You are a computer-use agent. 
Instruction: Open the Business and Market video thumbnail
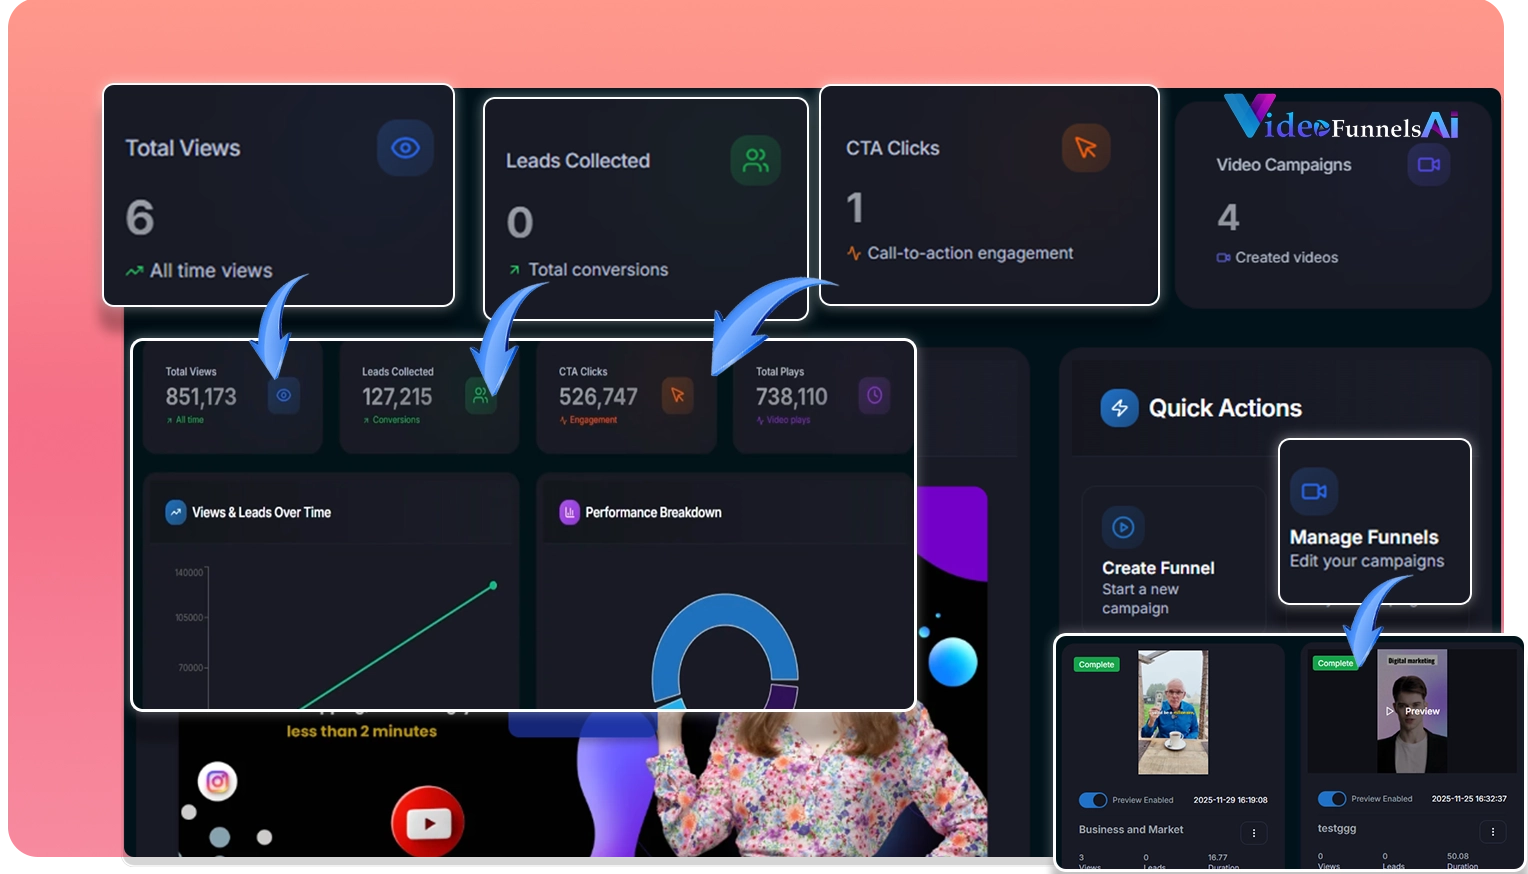pyautogui.click(x=1173, y=712)
